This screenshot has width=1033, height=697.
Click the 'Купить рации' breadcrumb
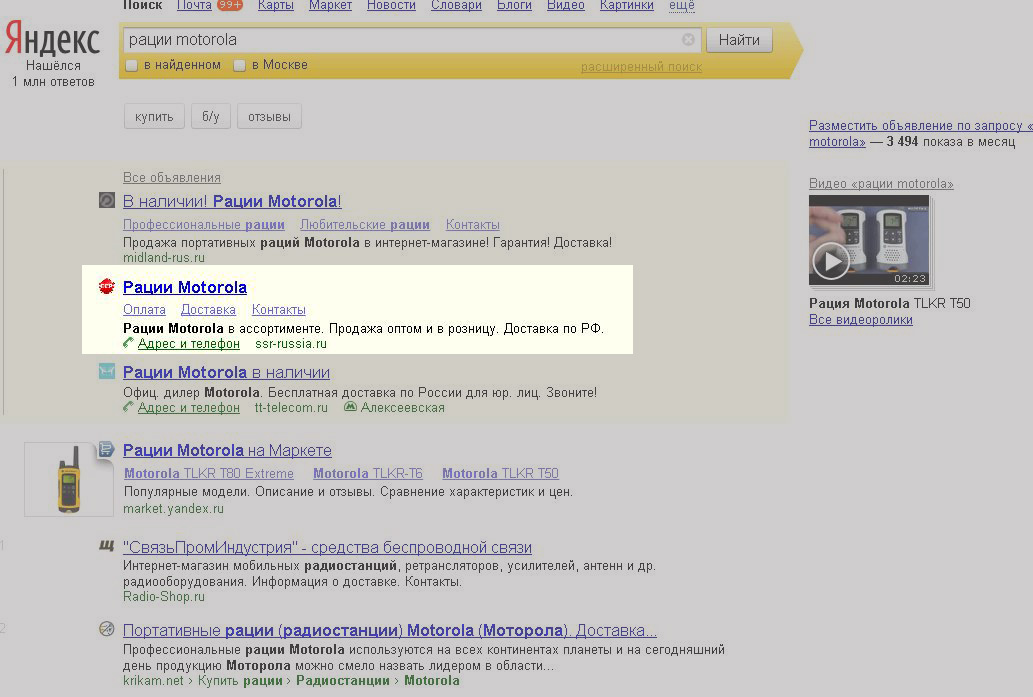point(240,681)
